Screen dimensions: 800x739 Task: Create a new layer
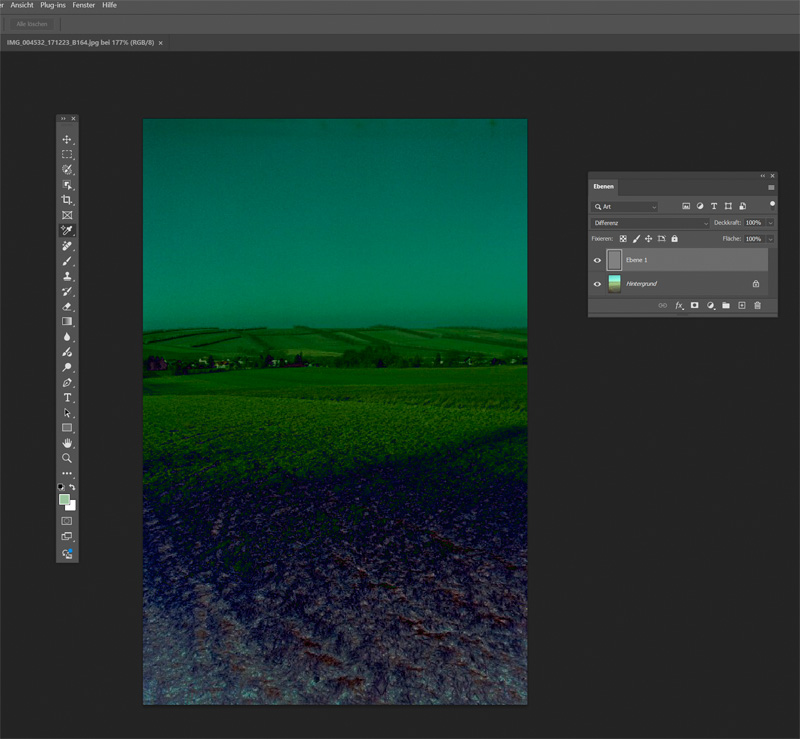[x=742, y=305]
